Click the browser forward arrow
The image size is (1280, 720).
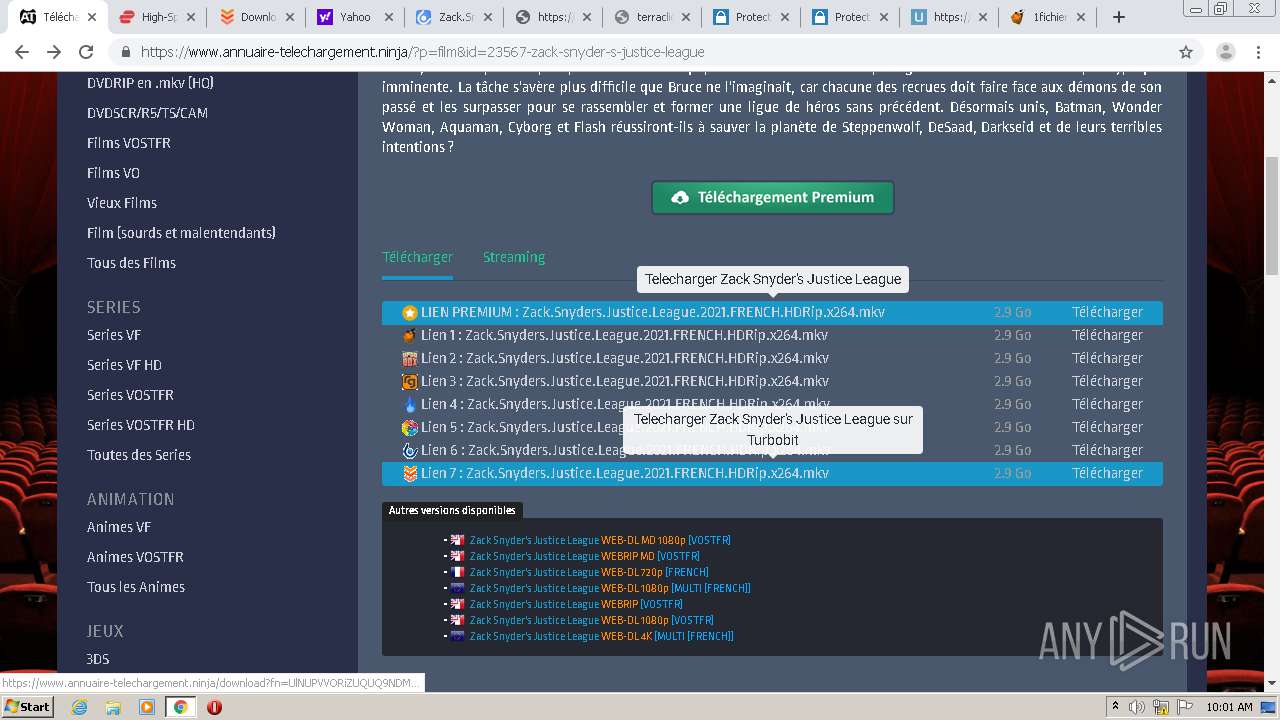coord(54,52)
